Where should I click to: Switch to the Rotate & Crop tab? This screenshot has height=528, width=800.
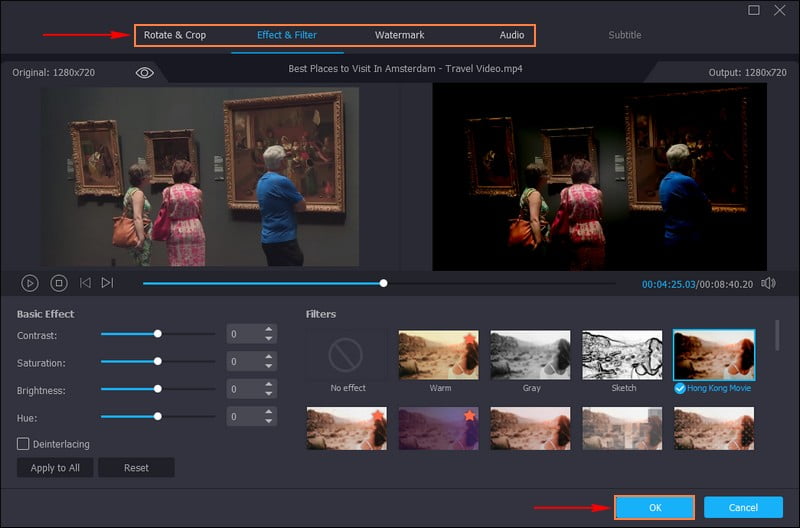click(x=175, y=35)
